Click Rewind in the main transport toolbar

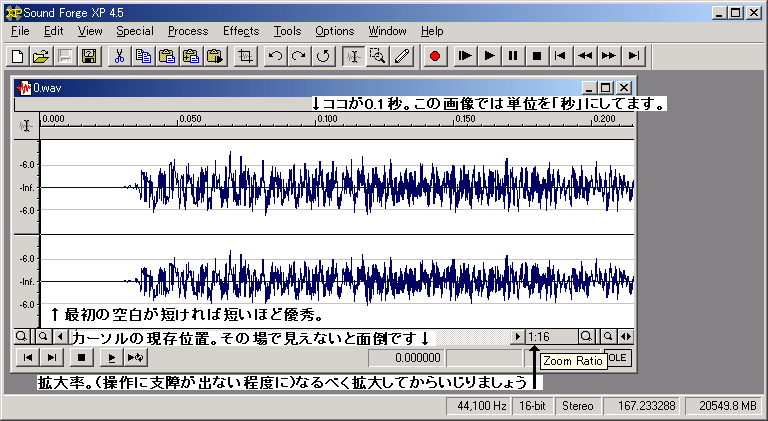pos(585,56)
